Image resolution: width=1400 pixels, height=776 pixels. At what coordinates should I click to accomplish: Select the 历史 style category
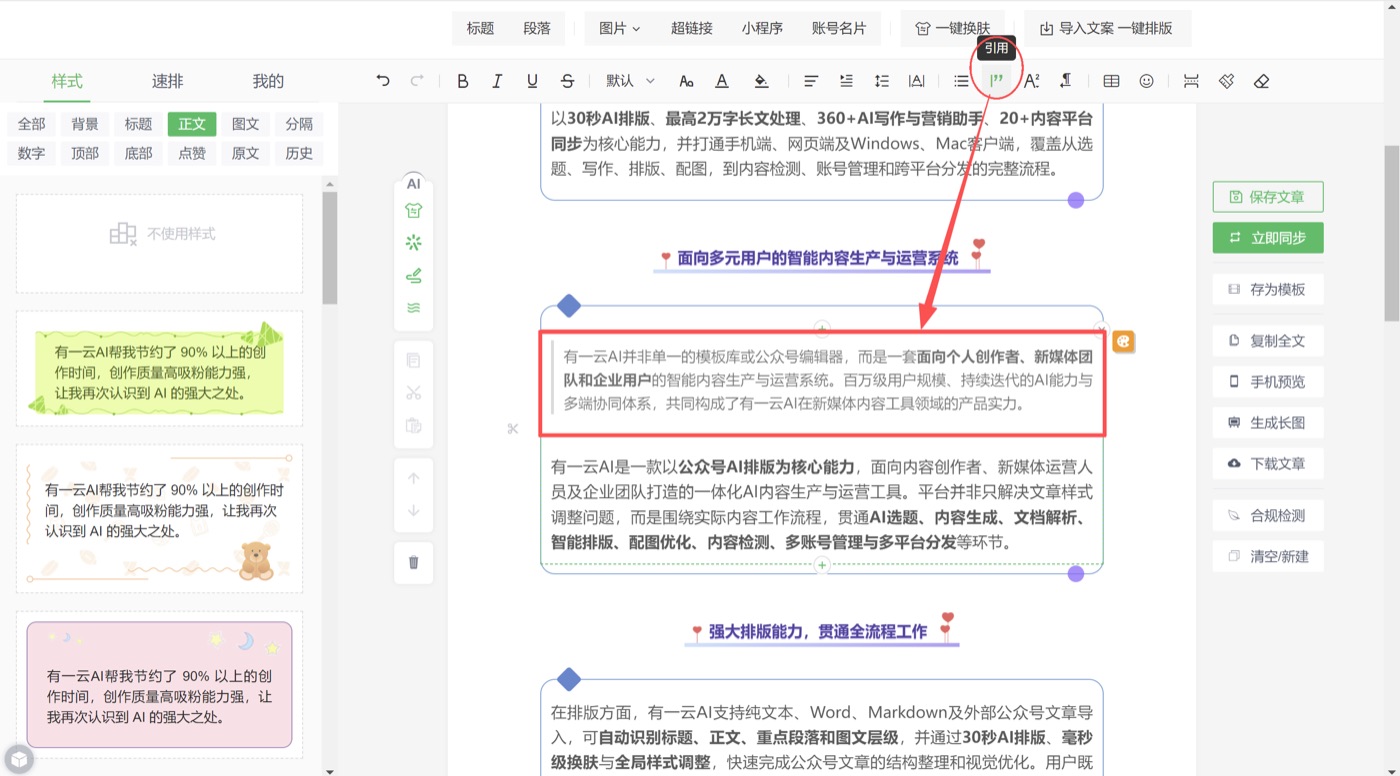pyautogui.click(x=299, y=153)
